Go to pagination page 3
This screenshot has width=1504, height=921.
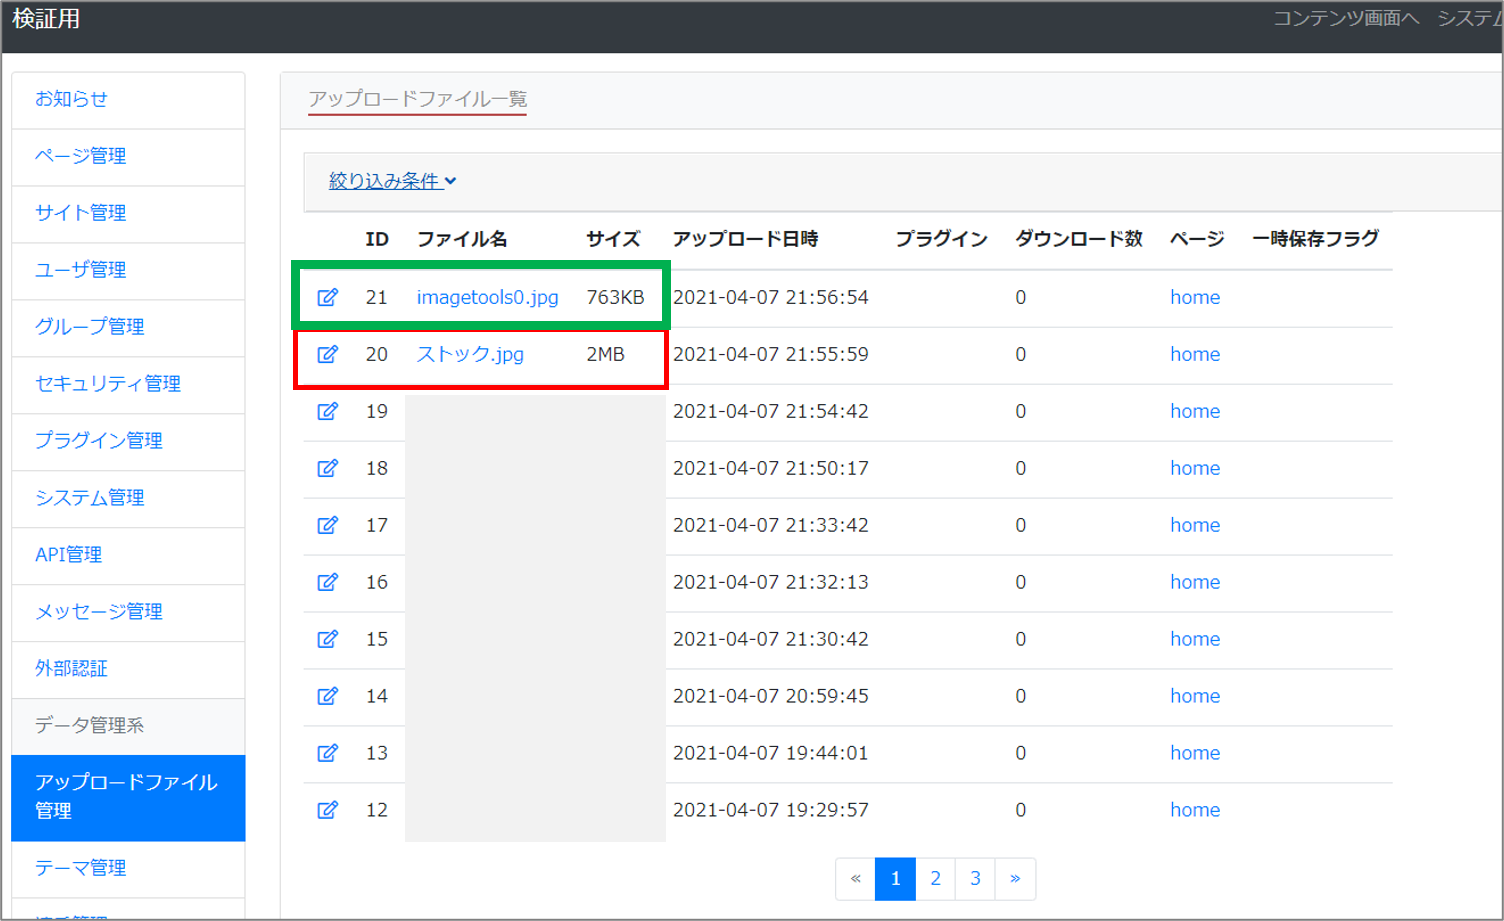pos(975,879)
